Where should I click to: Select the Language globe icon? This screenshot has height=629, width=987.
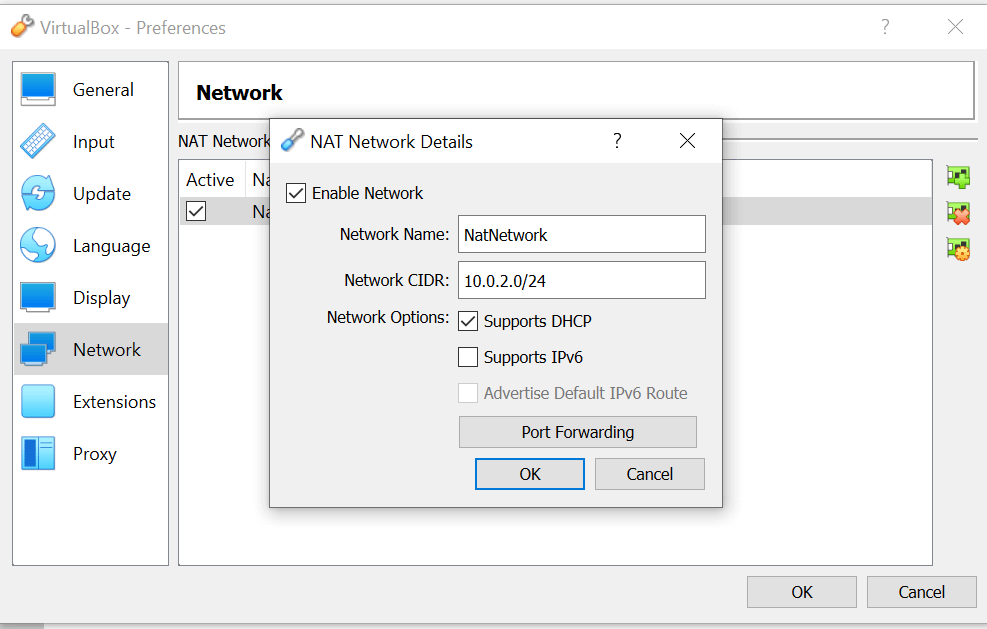(x=37, y=245)
